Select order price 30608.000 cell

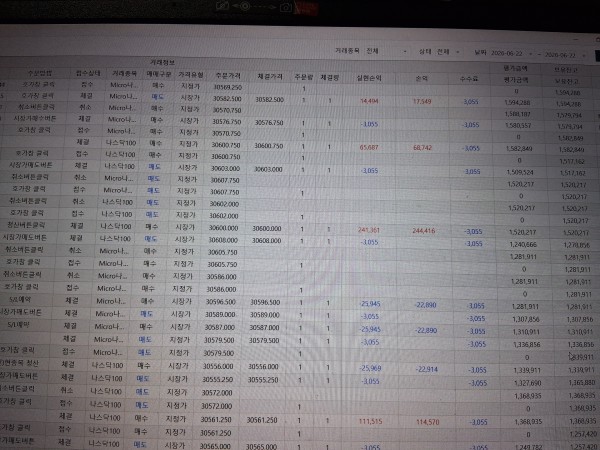223,240
